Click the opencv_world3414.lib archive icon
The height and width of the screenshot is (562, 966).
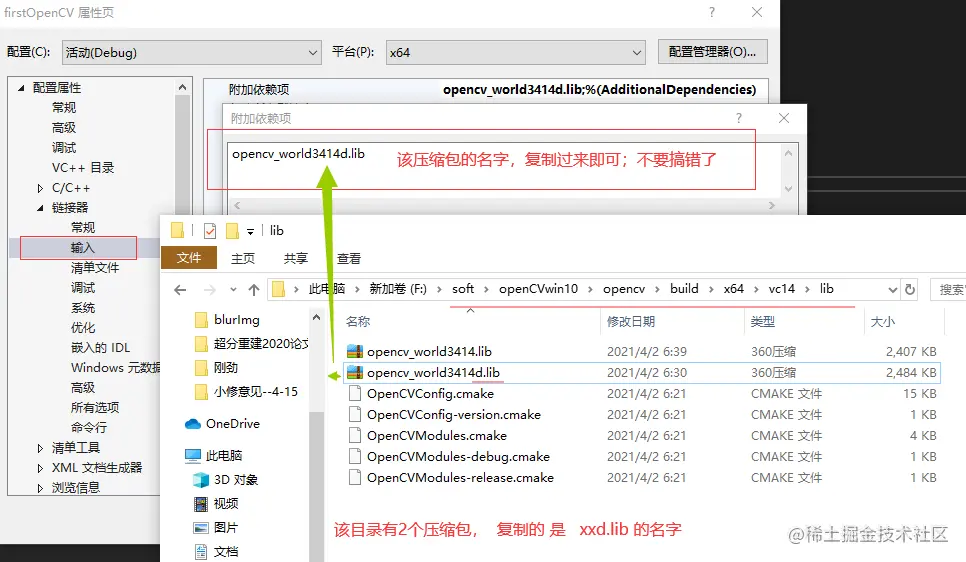[x=354, y=352]
